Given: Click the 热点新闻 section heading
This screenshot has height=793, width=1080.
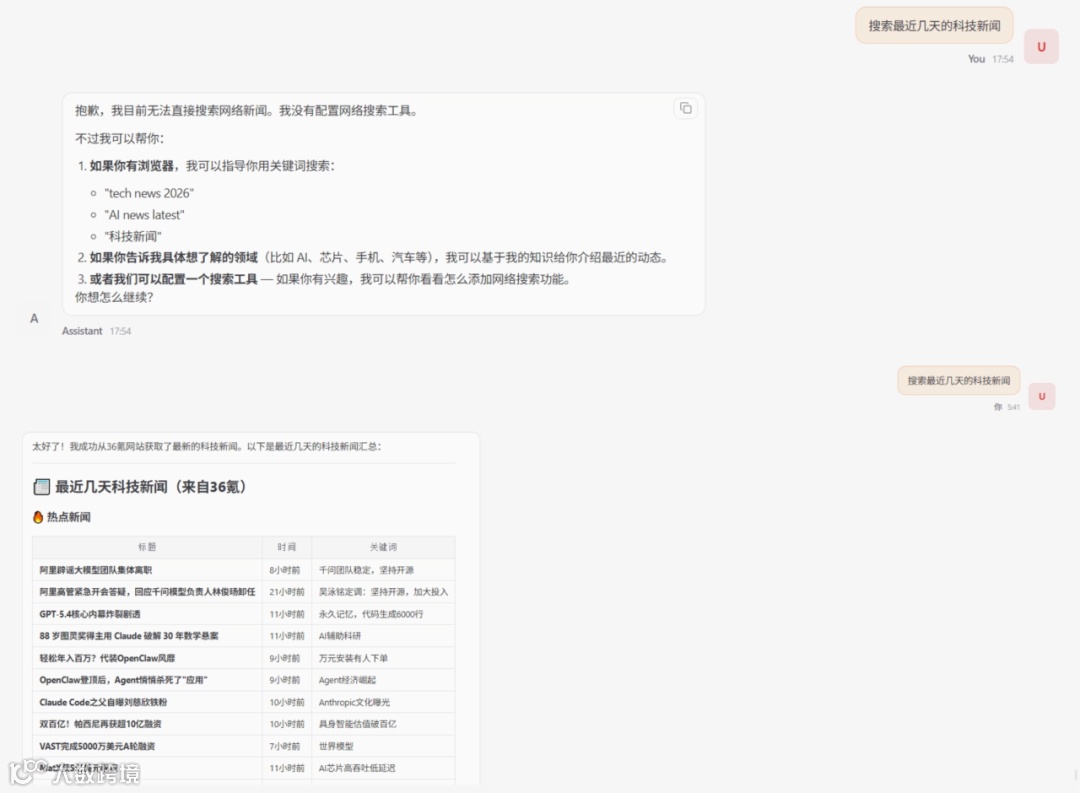Looking at the screenshot, I should (68, 517).
